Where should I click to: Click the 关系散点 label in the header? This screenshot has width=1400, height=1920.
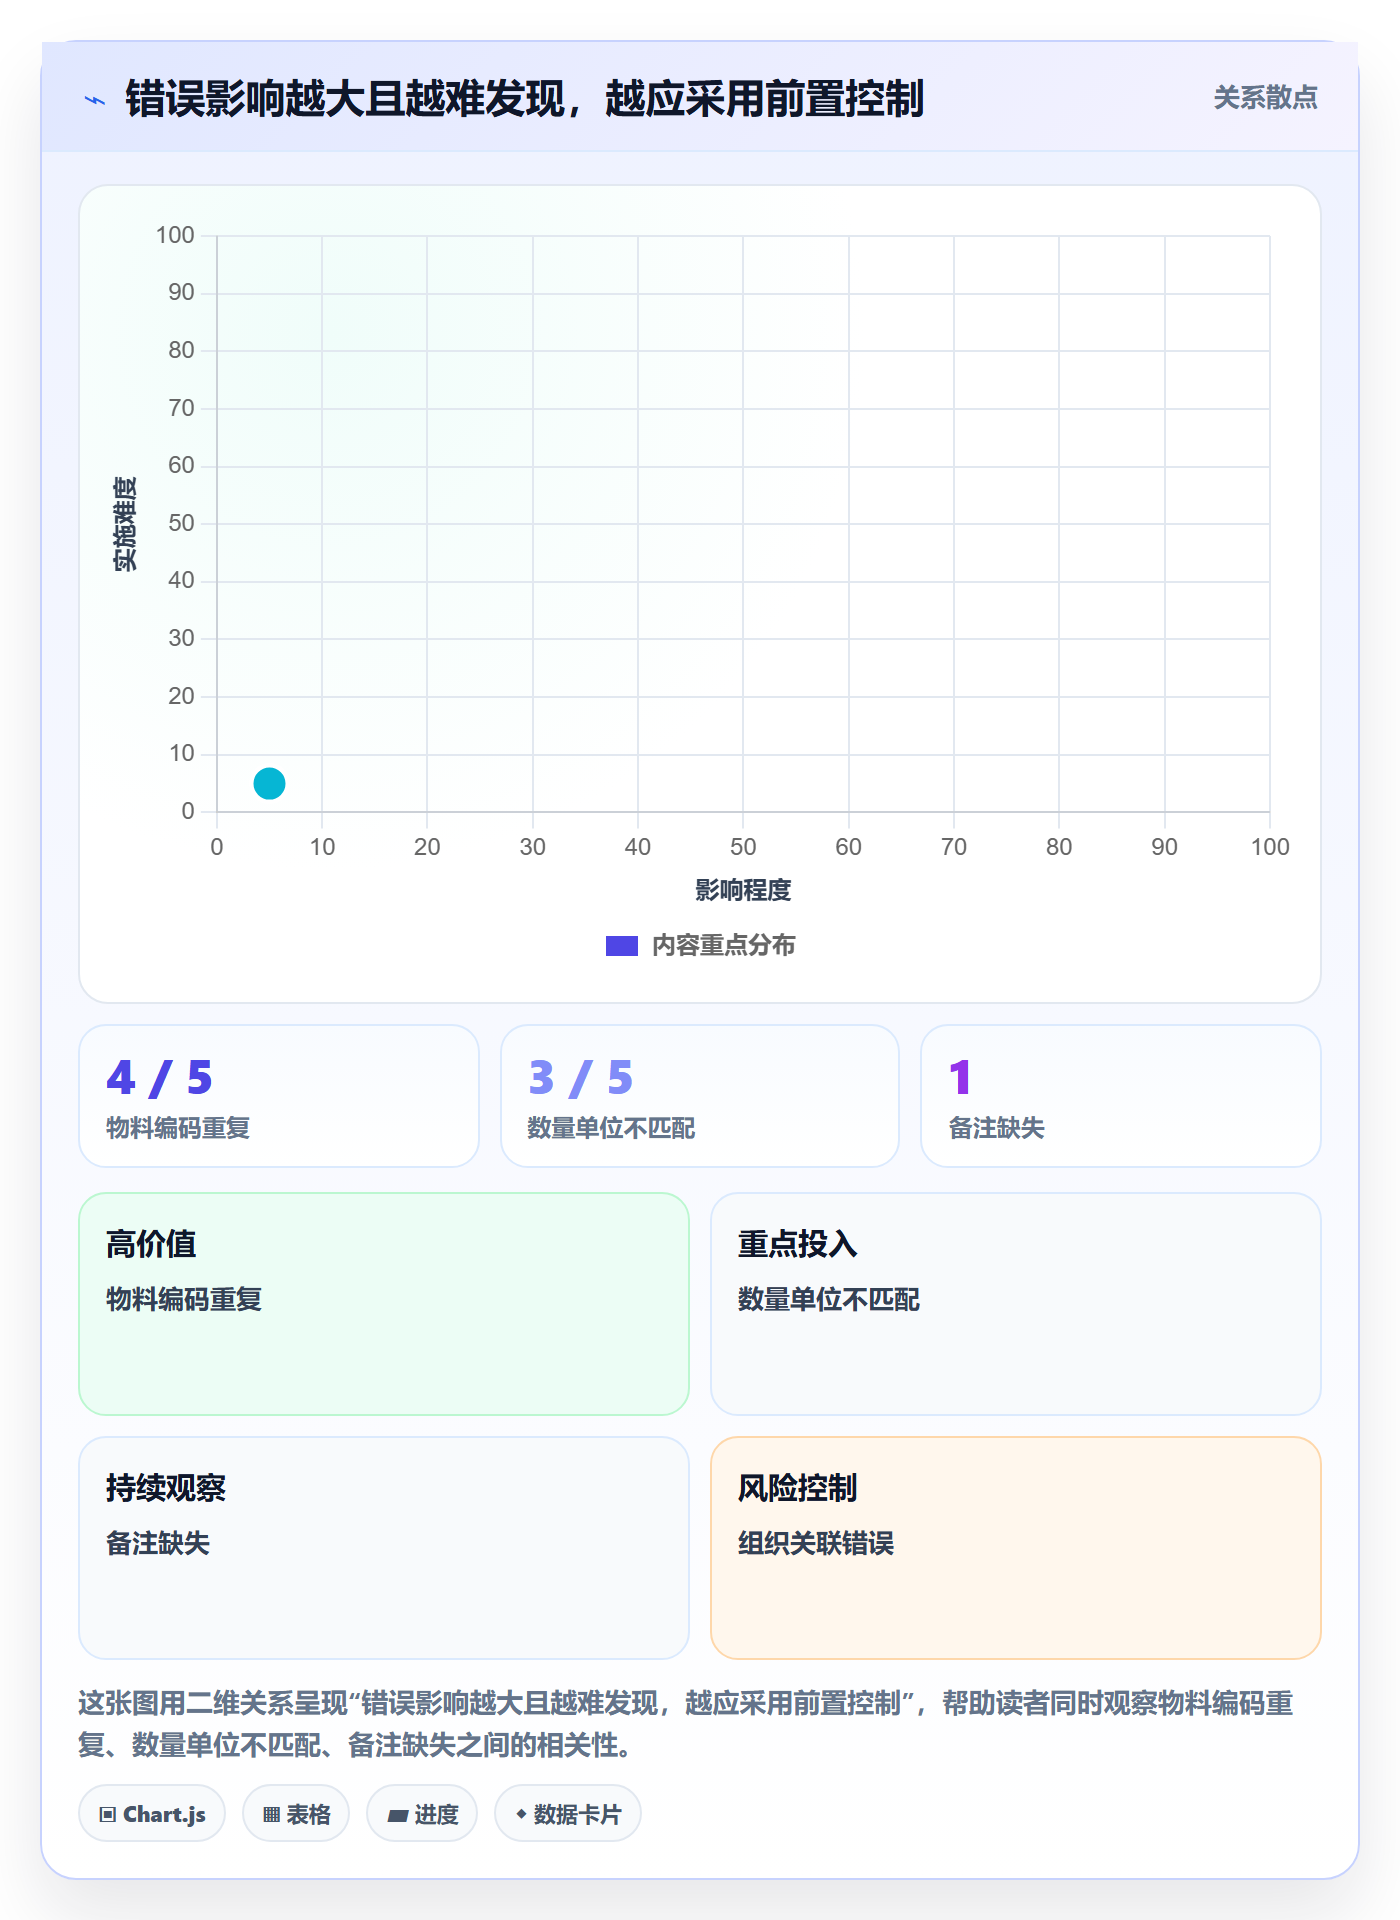tap(1265, 98)
